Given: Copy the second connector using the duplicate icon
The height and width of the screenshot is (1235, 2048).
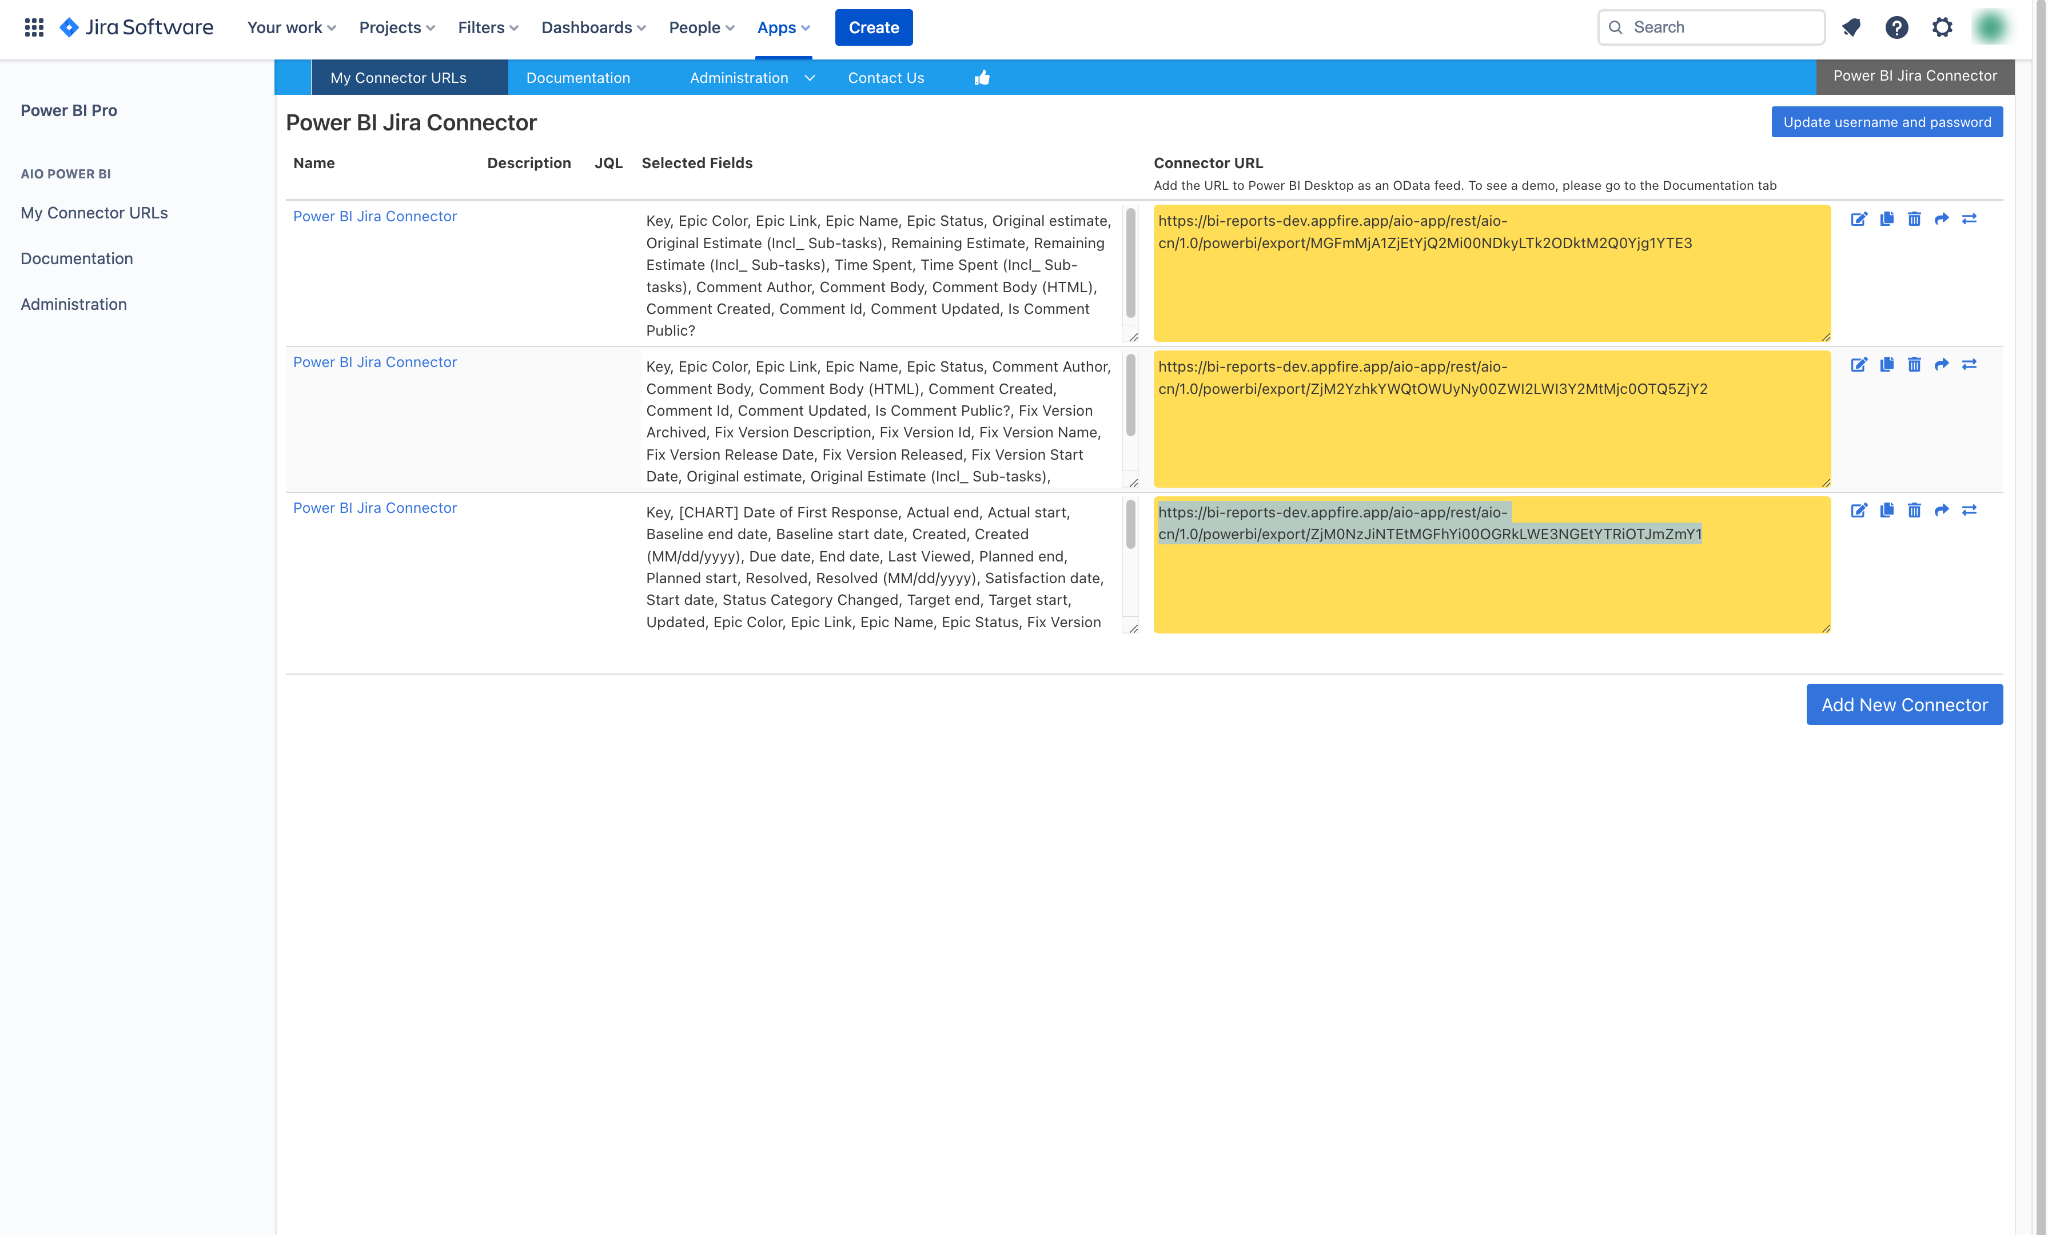Looking at the screenshot, I should (x=1888, y=365).
